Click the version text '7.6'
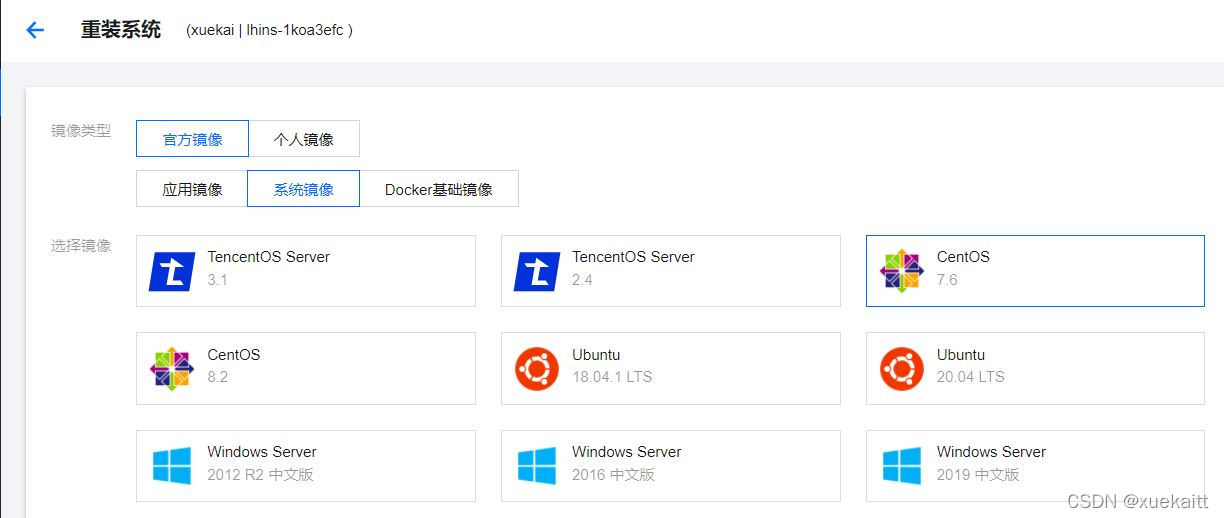Screen dimensions: 1224x518 click(947, 280)
